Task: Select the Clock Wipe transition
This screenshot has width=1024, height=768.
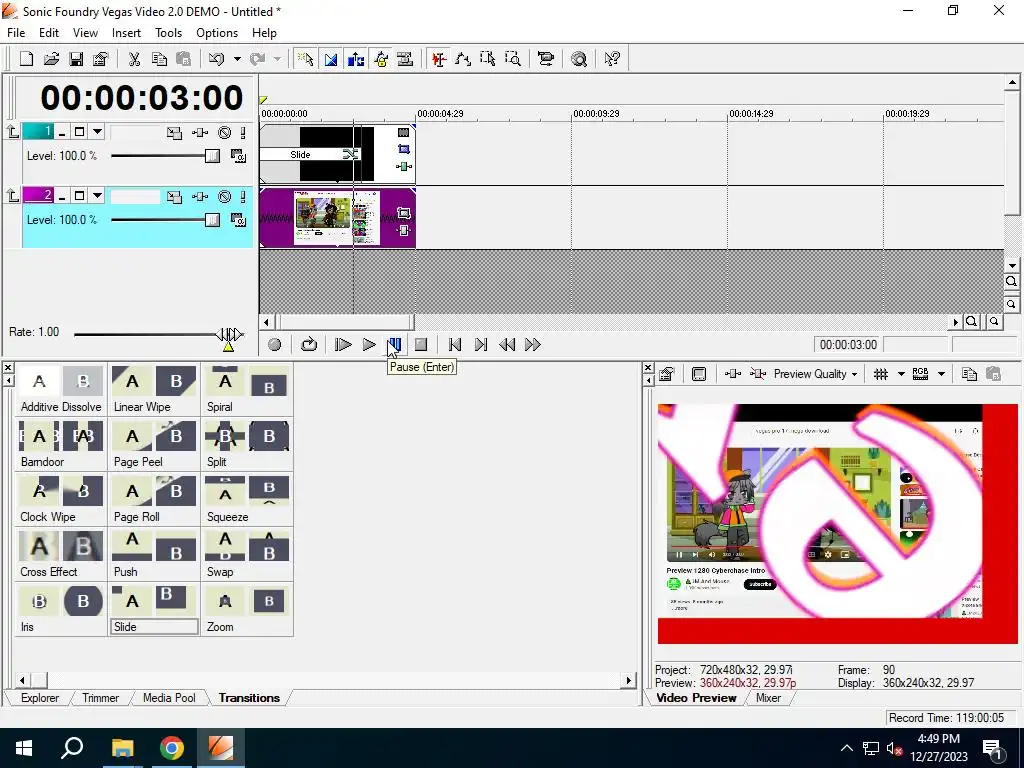Action: (61, 500)
